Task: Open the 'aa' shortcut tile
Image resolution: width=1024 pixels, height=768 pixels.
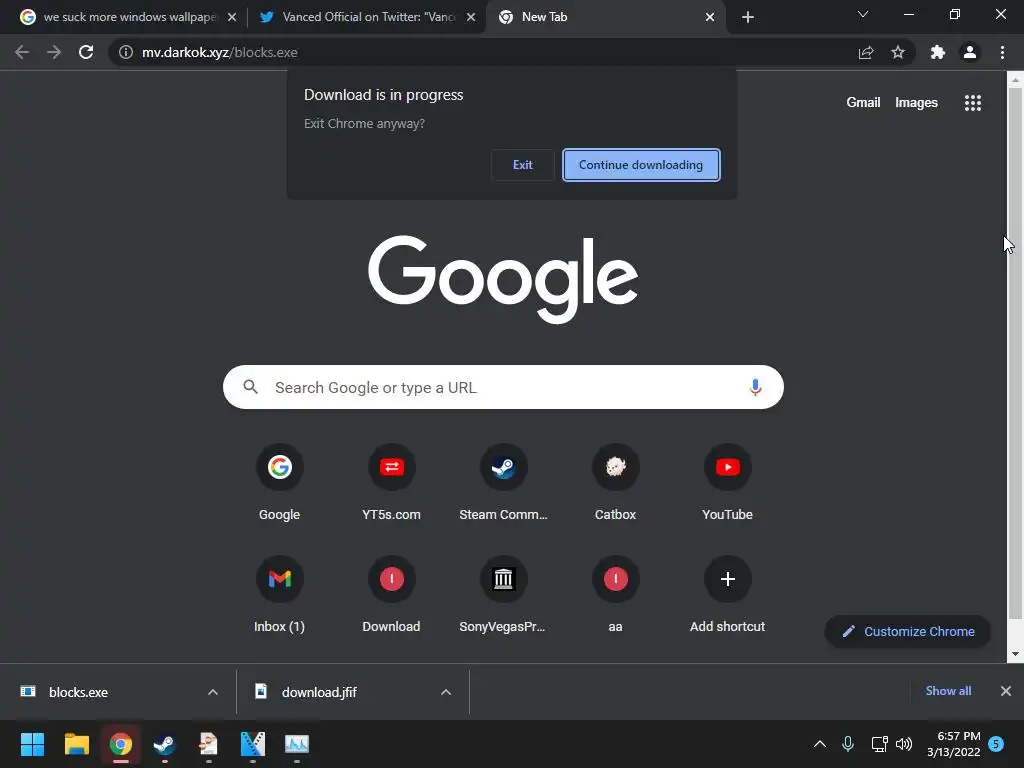Action: [x=615, y=595]
